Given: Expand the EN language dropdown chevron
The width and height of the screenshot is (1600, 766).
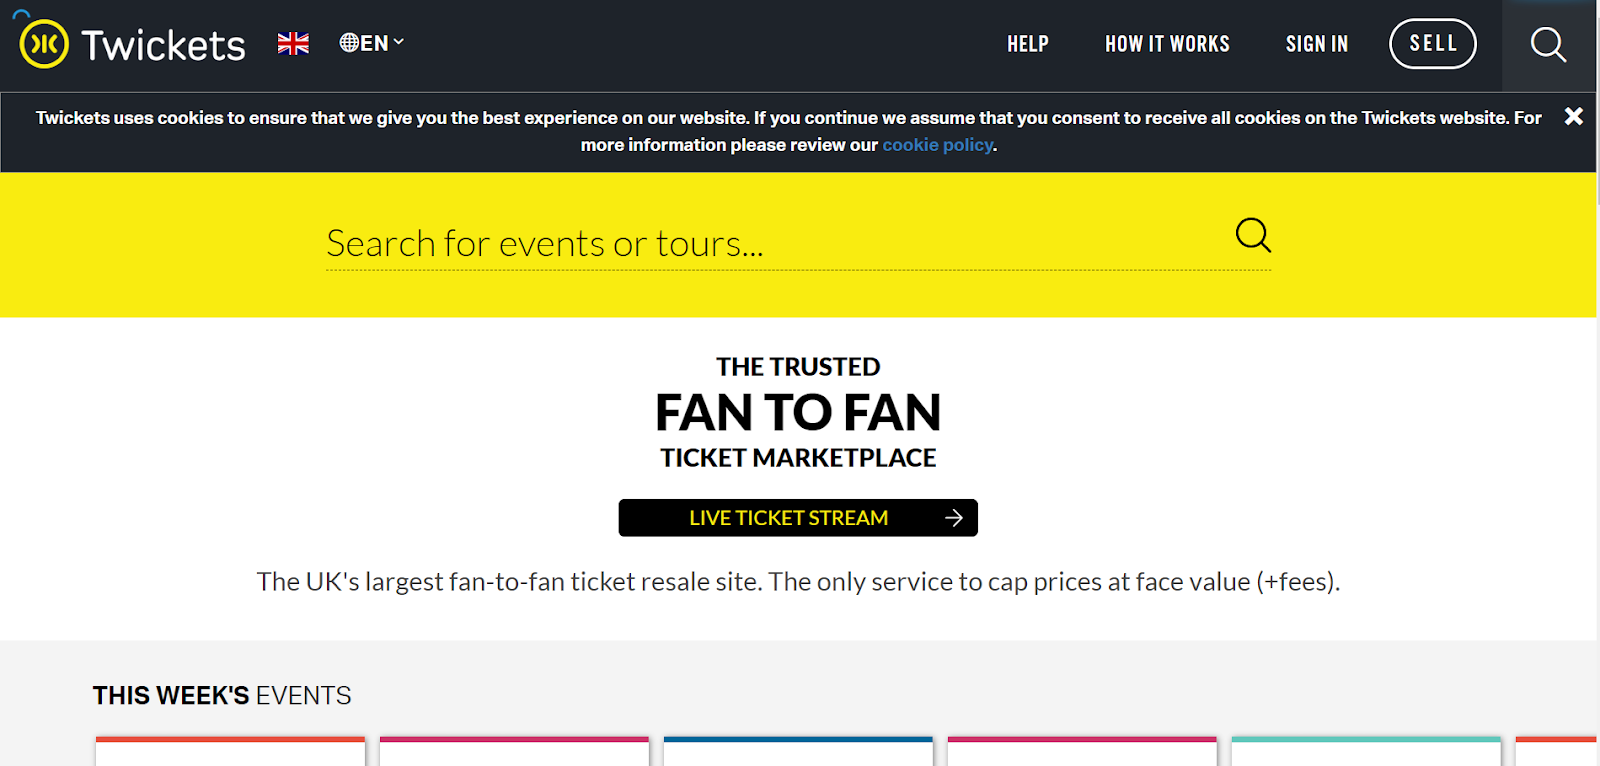Looking at the screenshot, I should [399, 42].
